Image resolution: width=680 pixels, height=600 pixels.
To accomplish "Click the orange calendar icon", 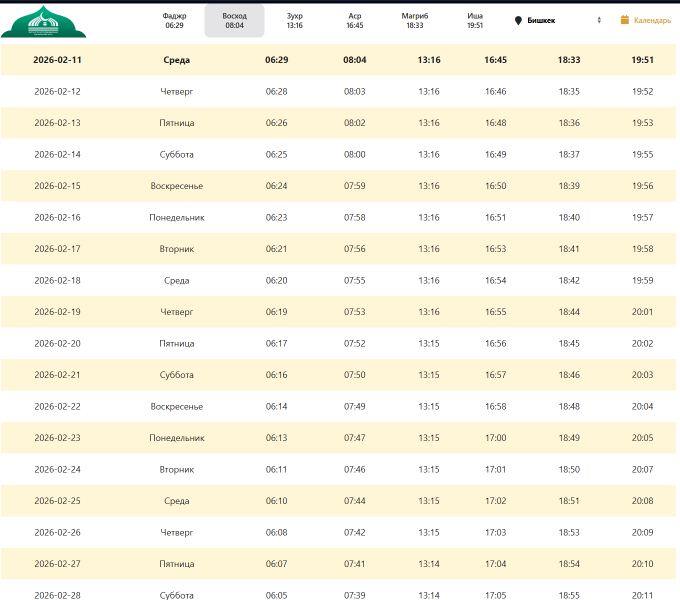I will 625,20.
